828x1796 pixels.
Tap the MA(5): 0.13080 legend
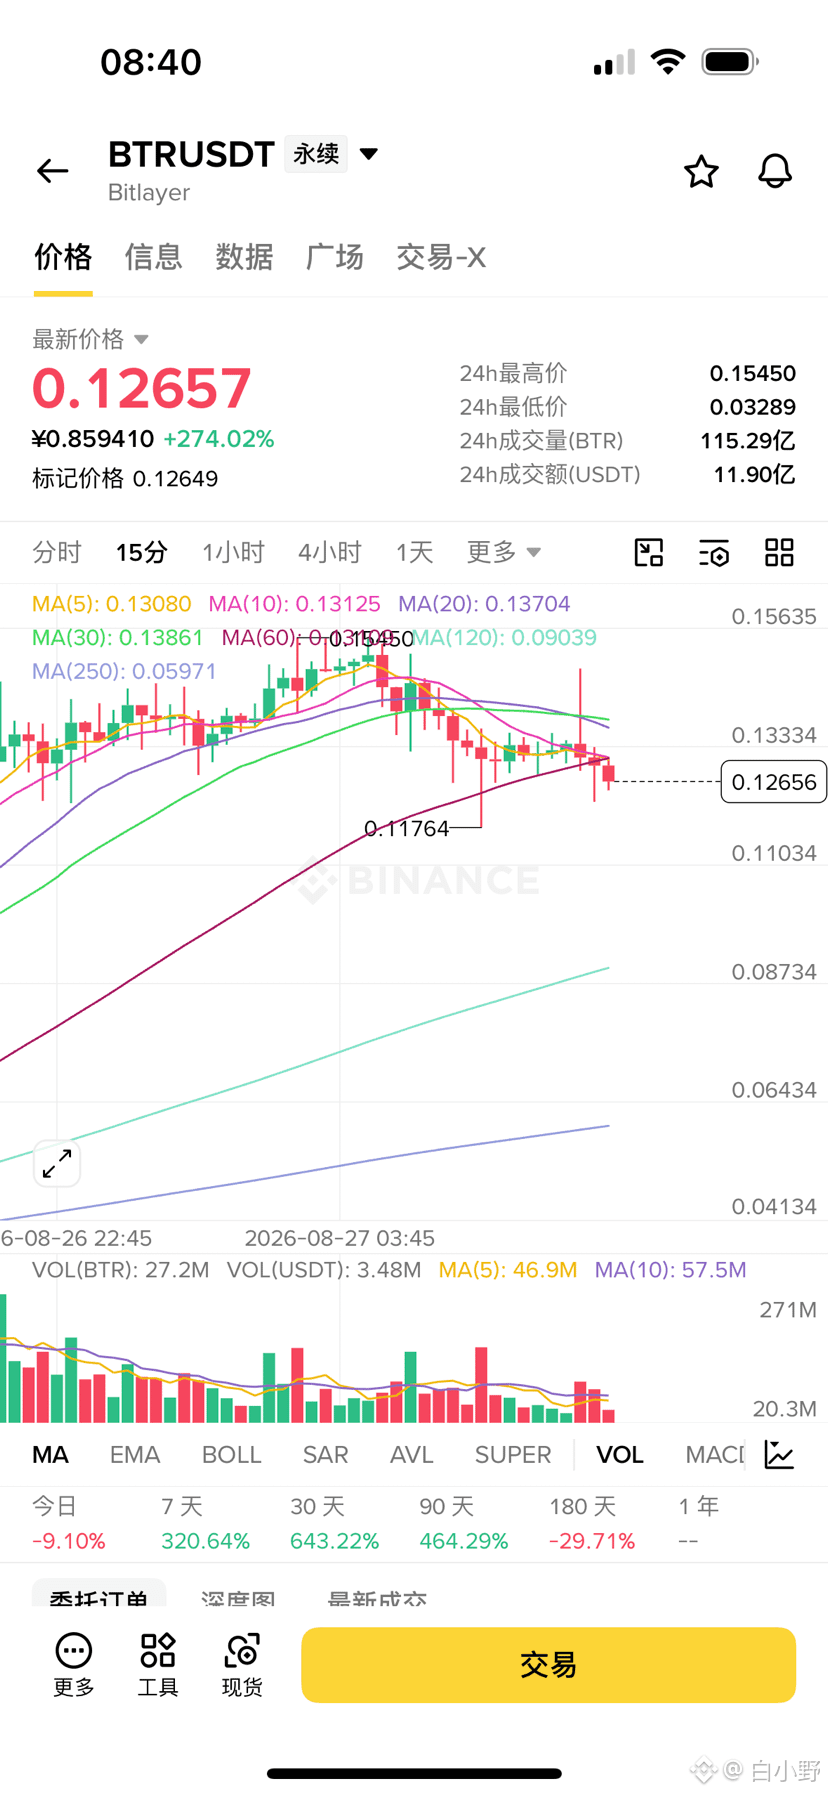111,604
